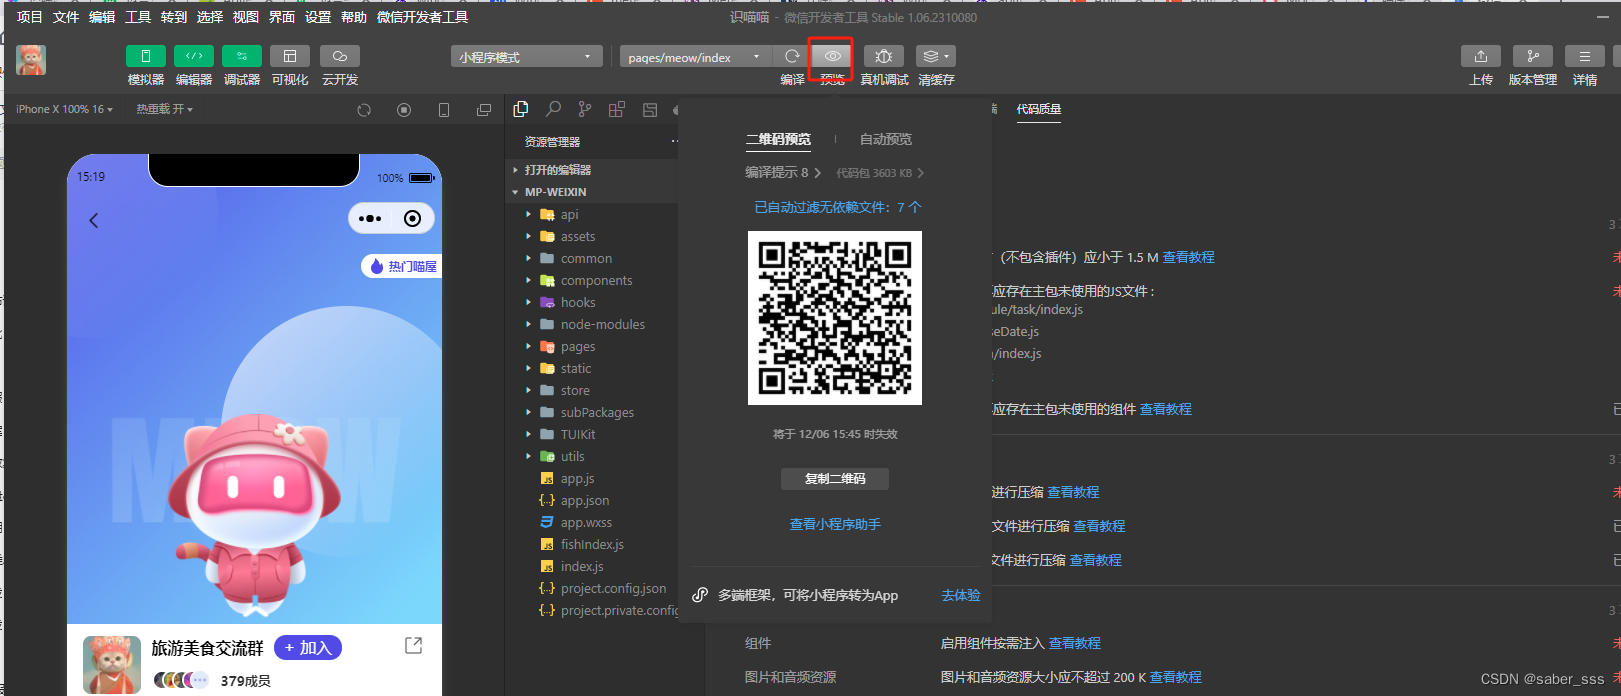This screenshot has width=1621, height=696.
Task: Open the search icon in editor sidebar
Action: pyautogui.click(x=553, y=109)
